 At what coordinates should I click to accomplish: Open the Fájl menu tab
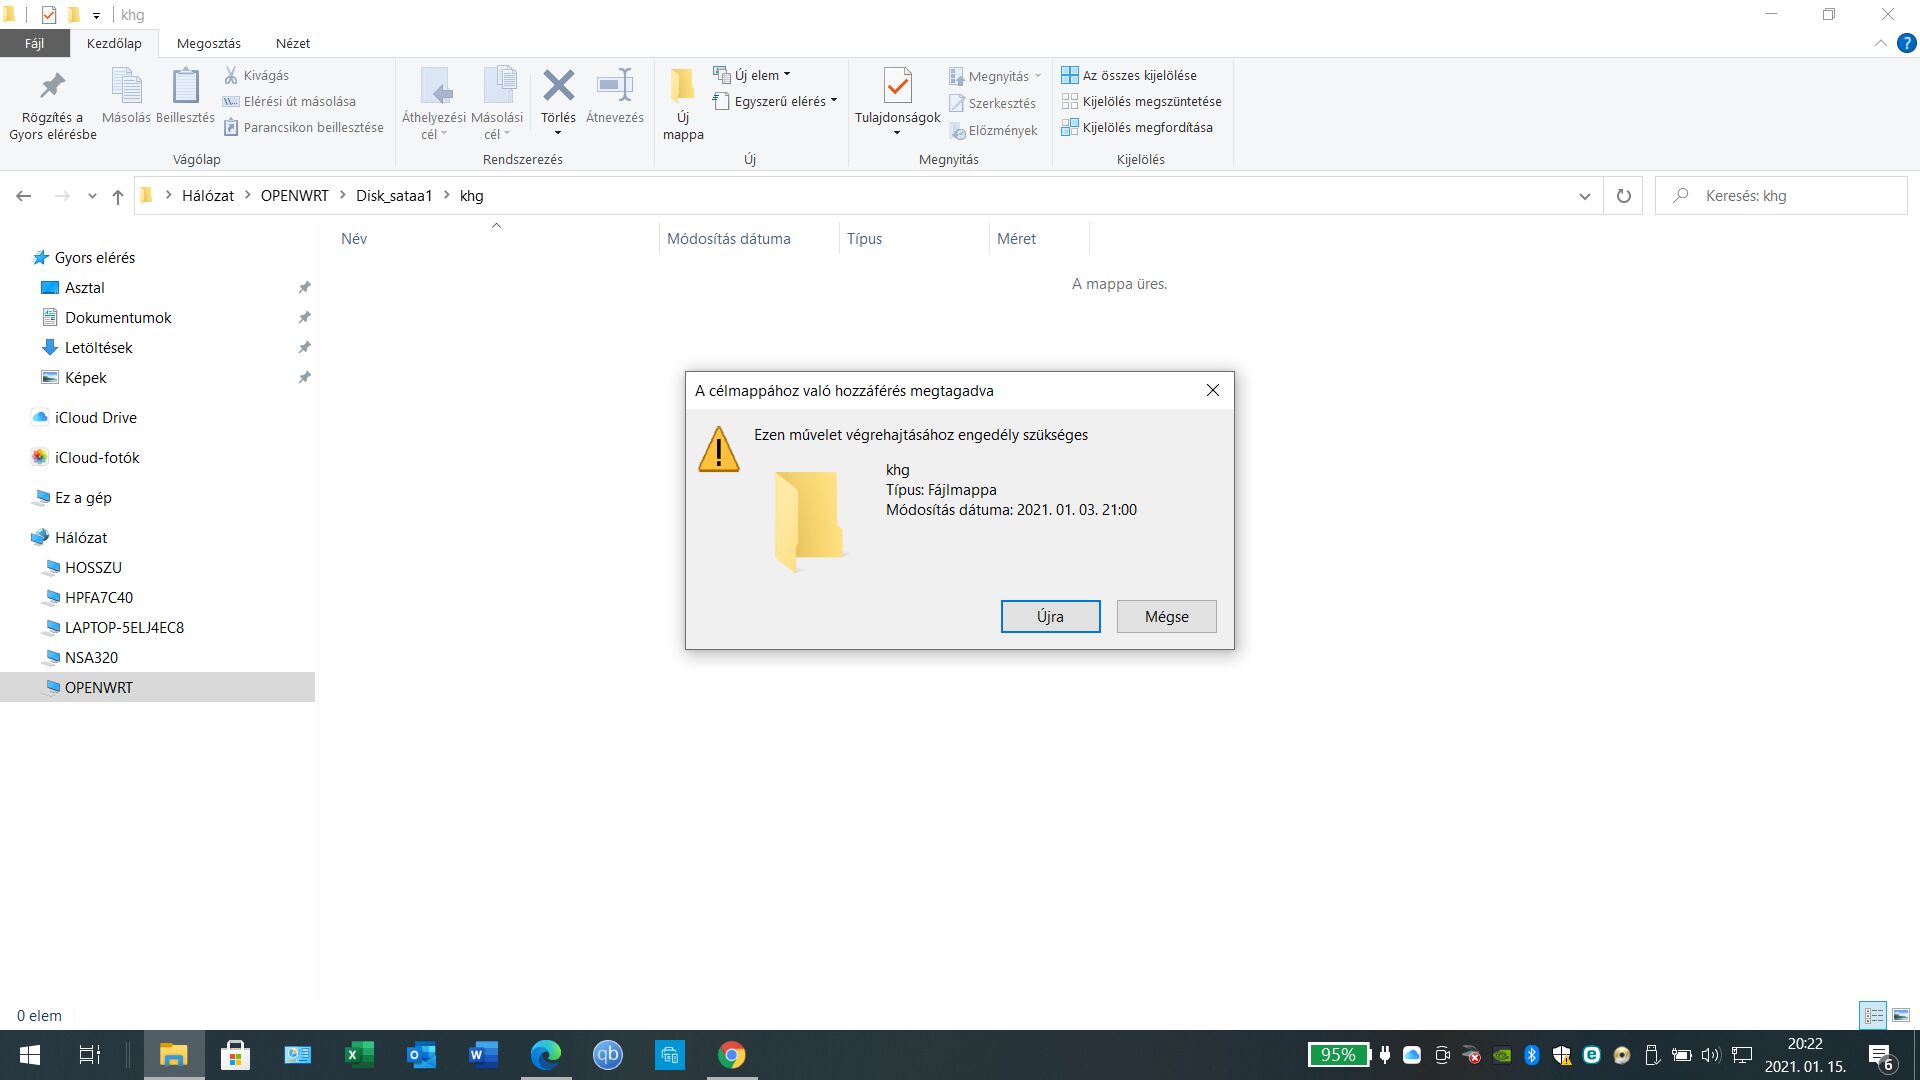click(35, 43)
